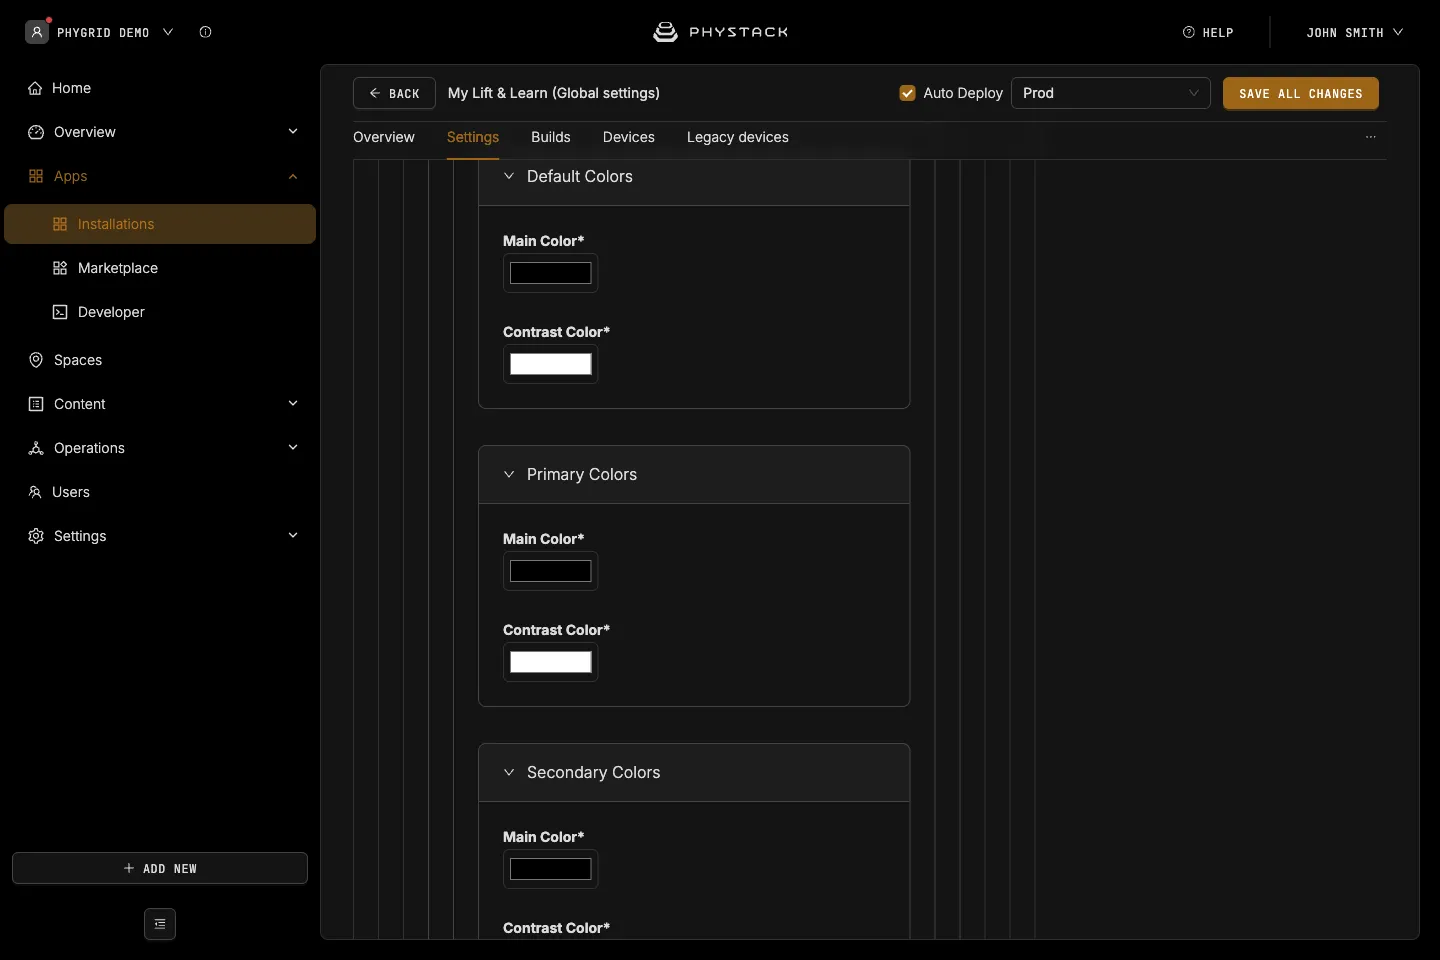Click the Marketplace icon
The height and width of the screenshot is (960, 1440).
(x=60, y=268)
